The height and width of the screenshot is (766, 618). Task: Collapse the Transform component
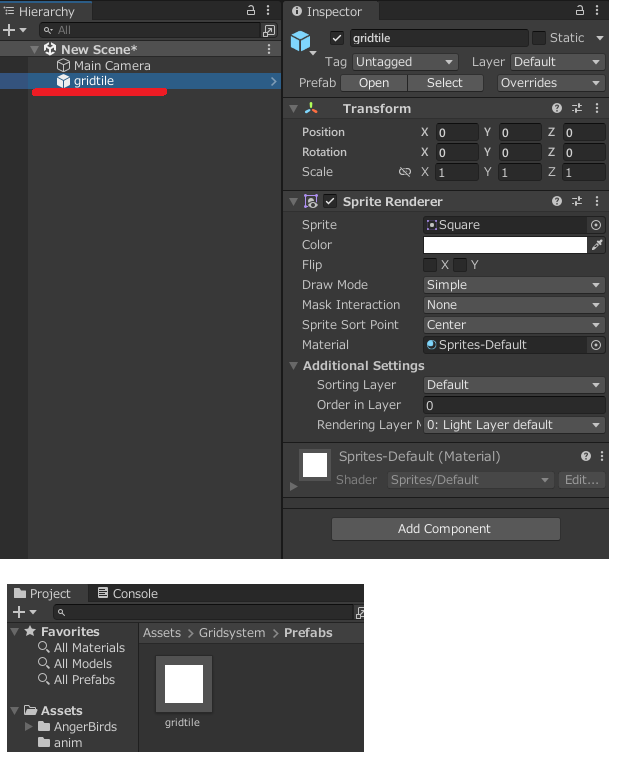click(294, 108)
